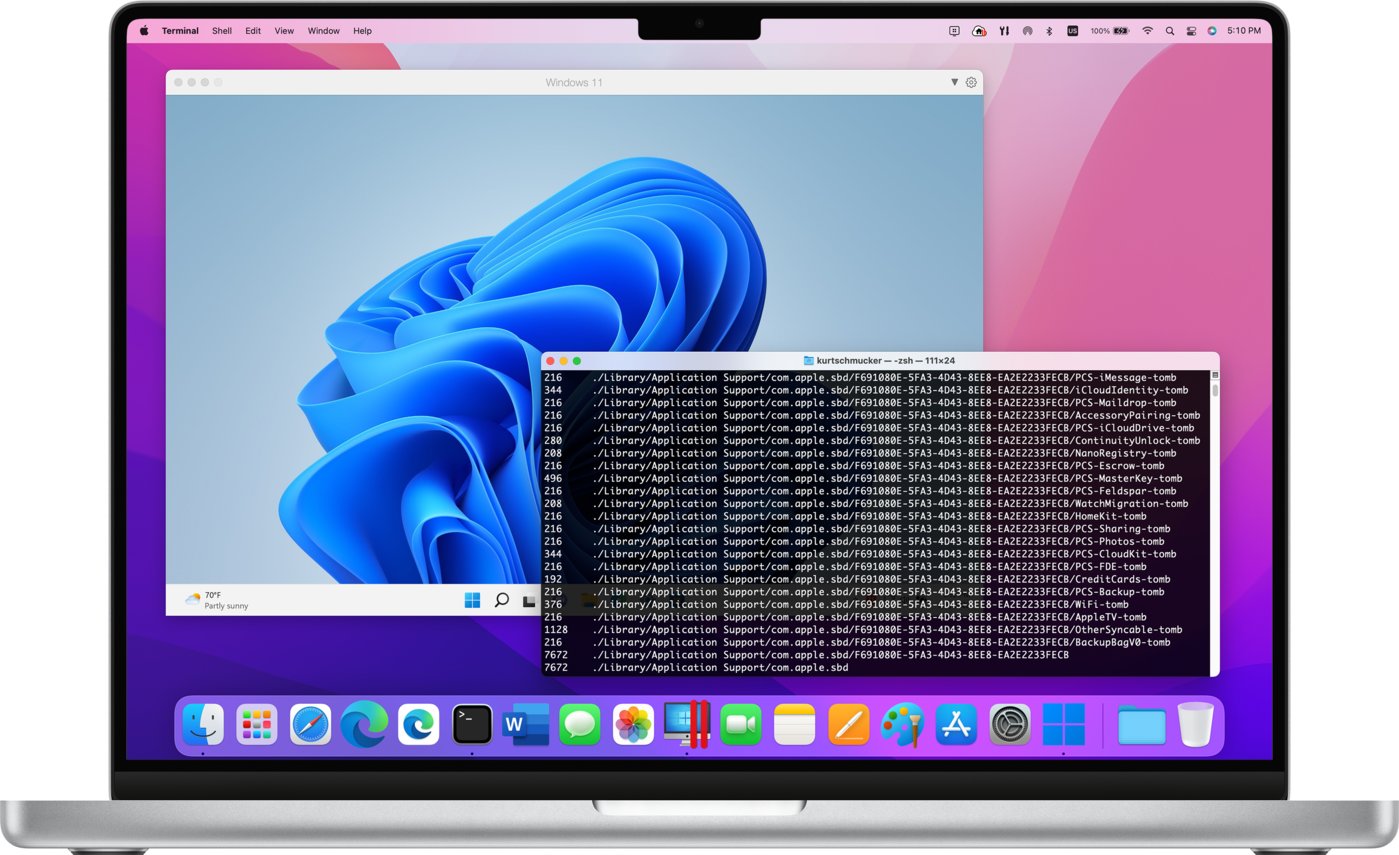Open the Bluetooth menu bar icon
Viewport: 1399px width, 855px height.
coord(1049,31)
